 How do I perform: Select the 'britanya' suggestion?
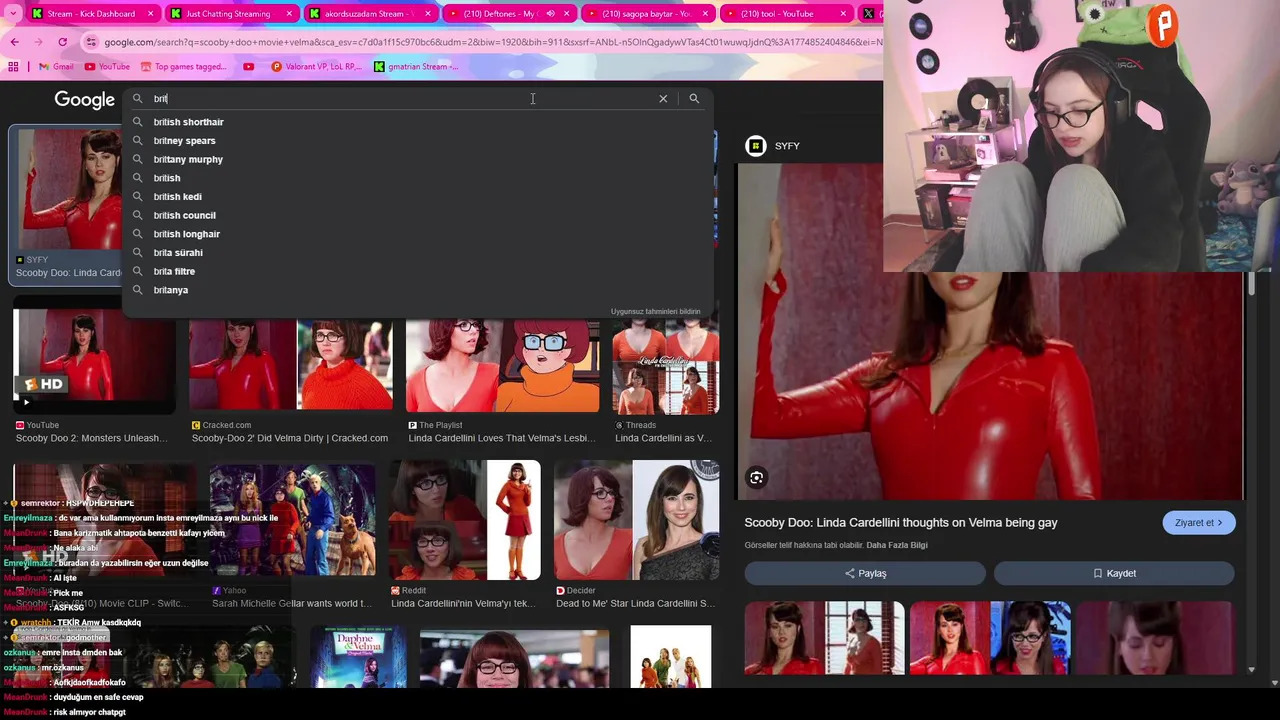[x=418, y=290]
